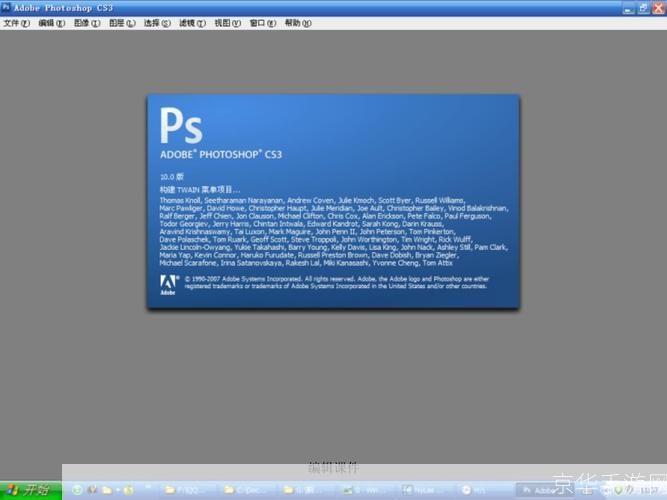
Task: Open the 视图(V) menu
Action: pyautogui.click(x=227, y=23)
